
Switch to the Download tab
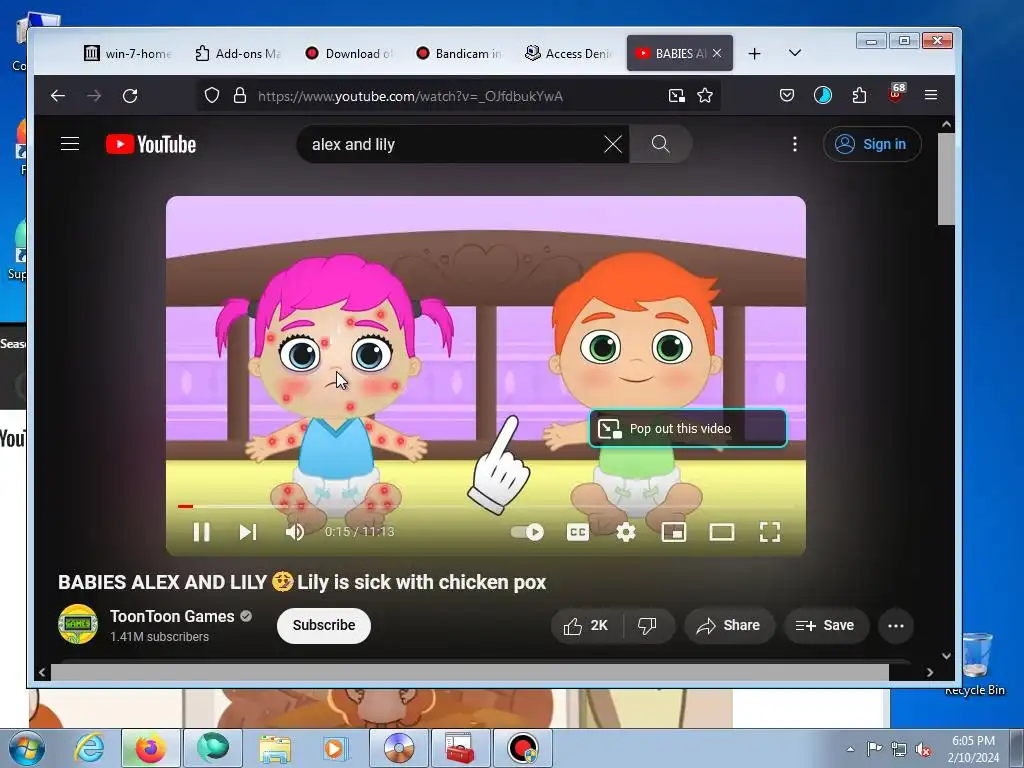349,53
